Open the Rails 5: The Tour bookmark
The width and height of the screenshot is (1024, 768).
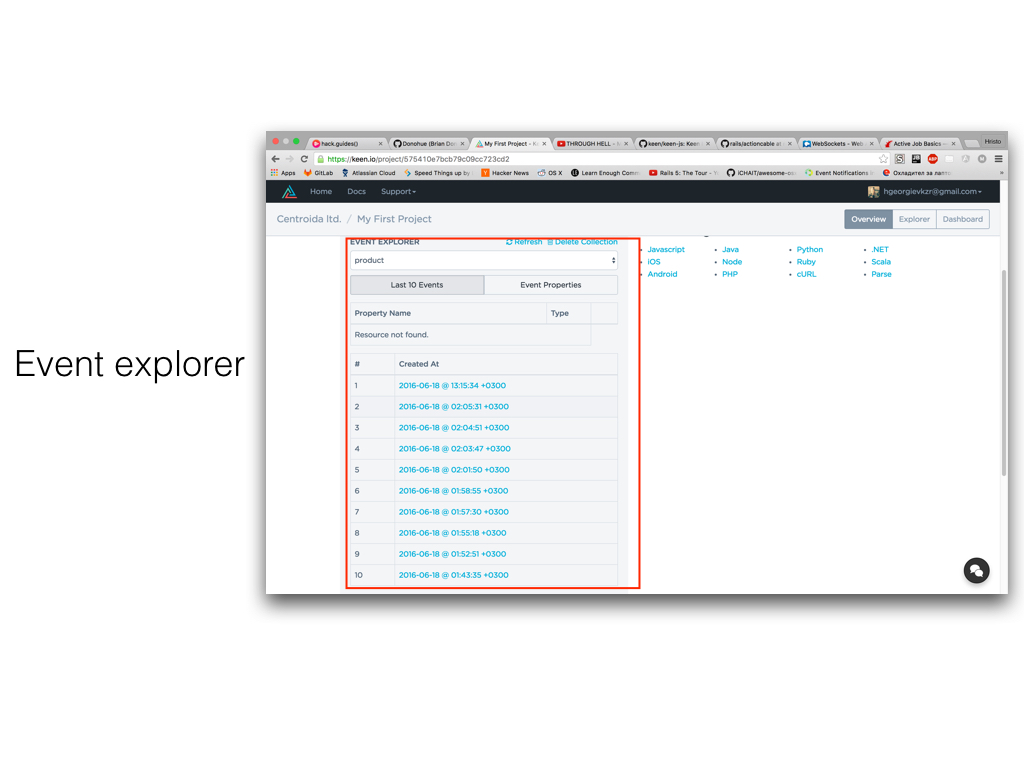[x=683, y=173]
